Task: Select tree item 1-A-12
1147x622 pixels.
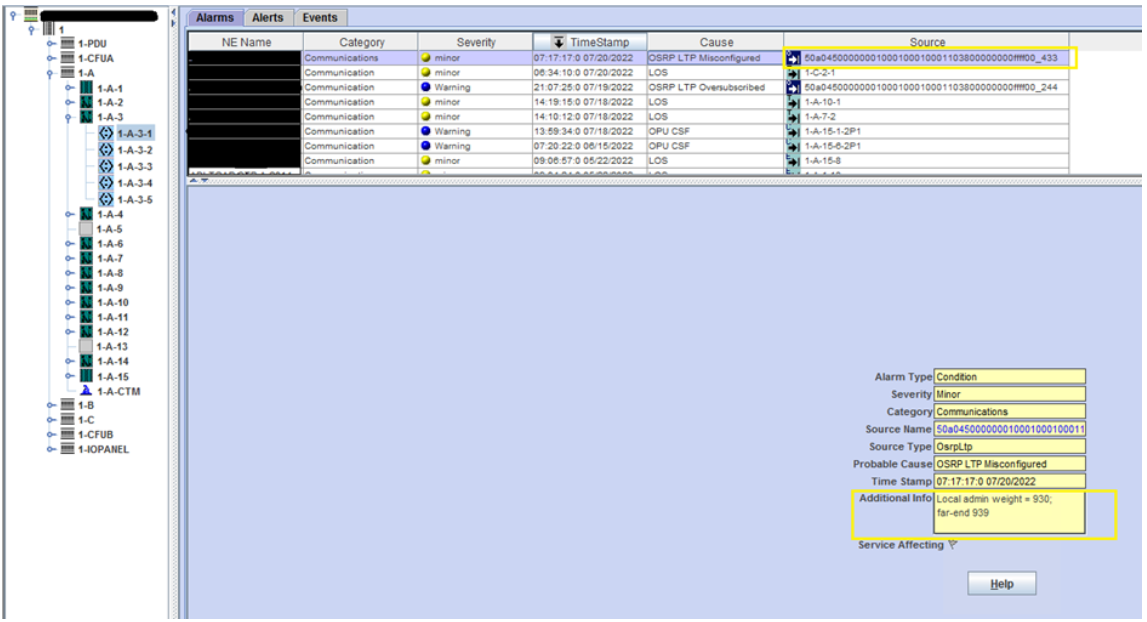Action: [x=113, y=331]
